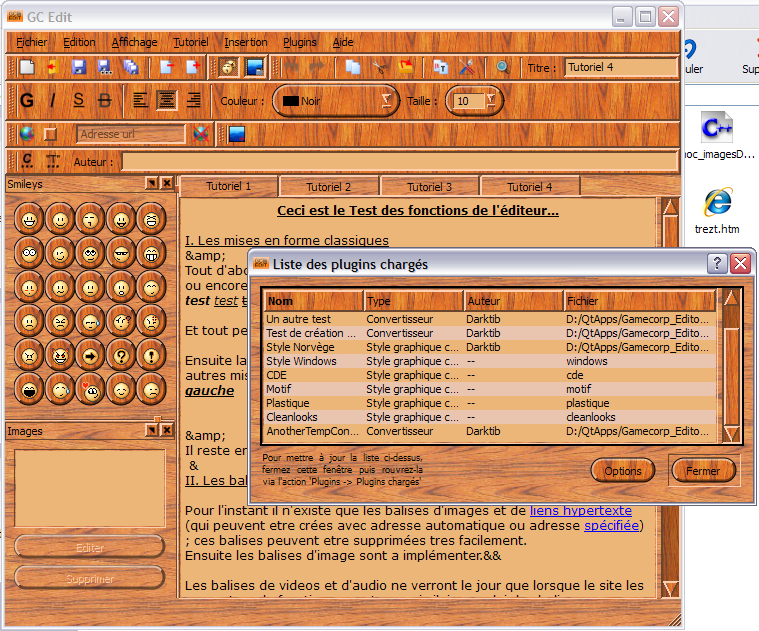Viewport: 759px width, 631px height.
Task: Click the text conversion icon with letter T
Action: pyautogui.click(x=440, y=67)
